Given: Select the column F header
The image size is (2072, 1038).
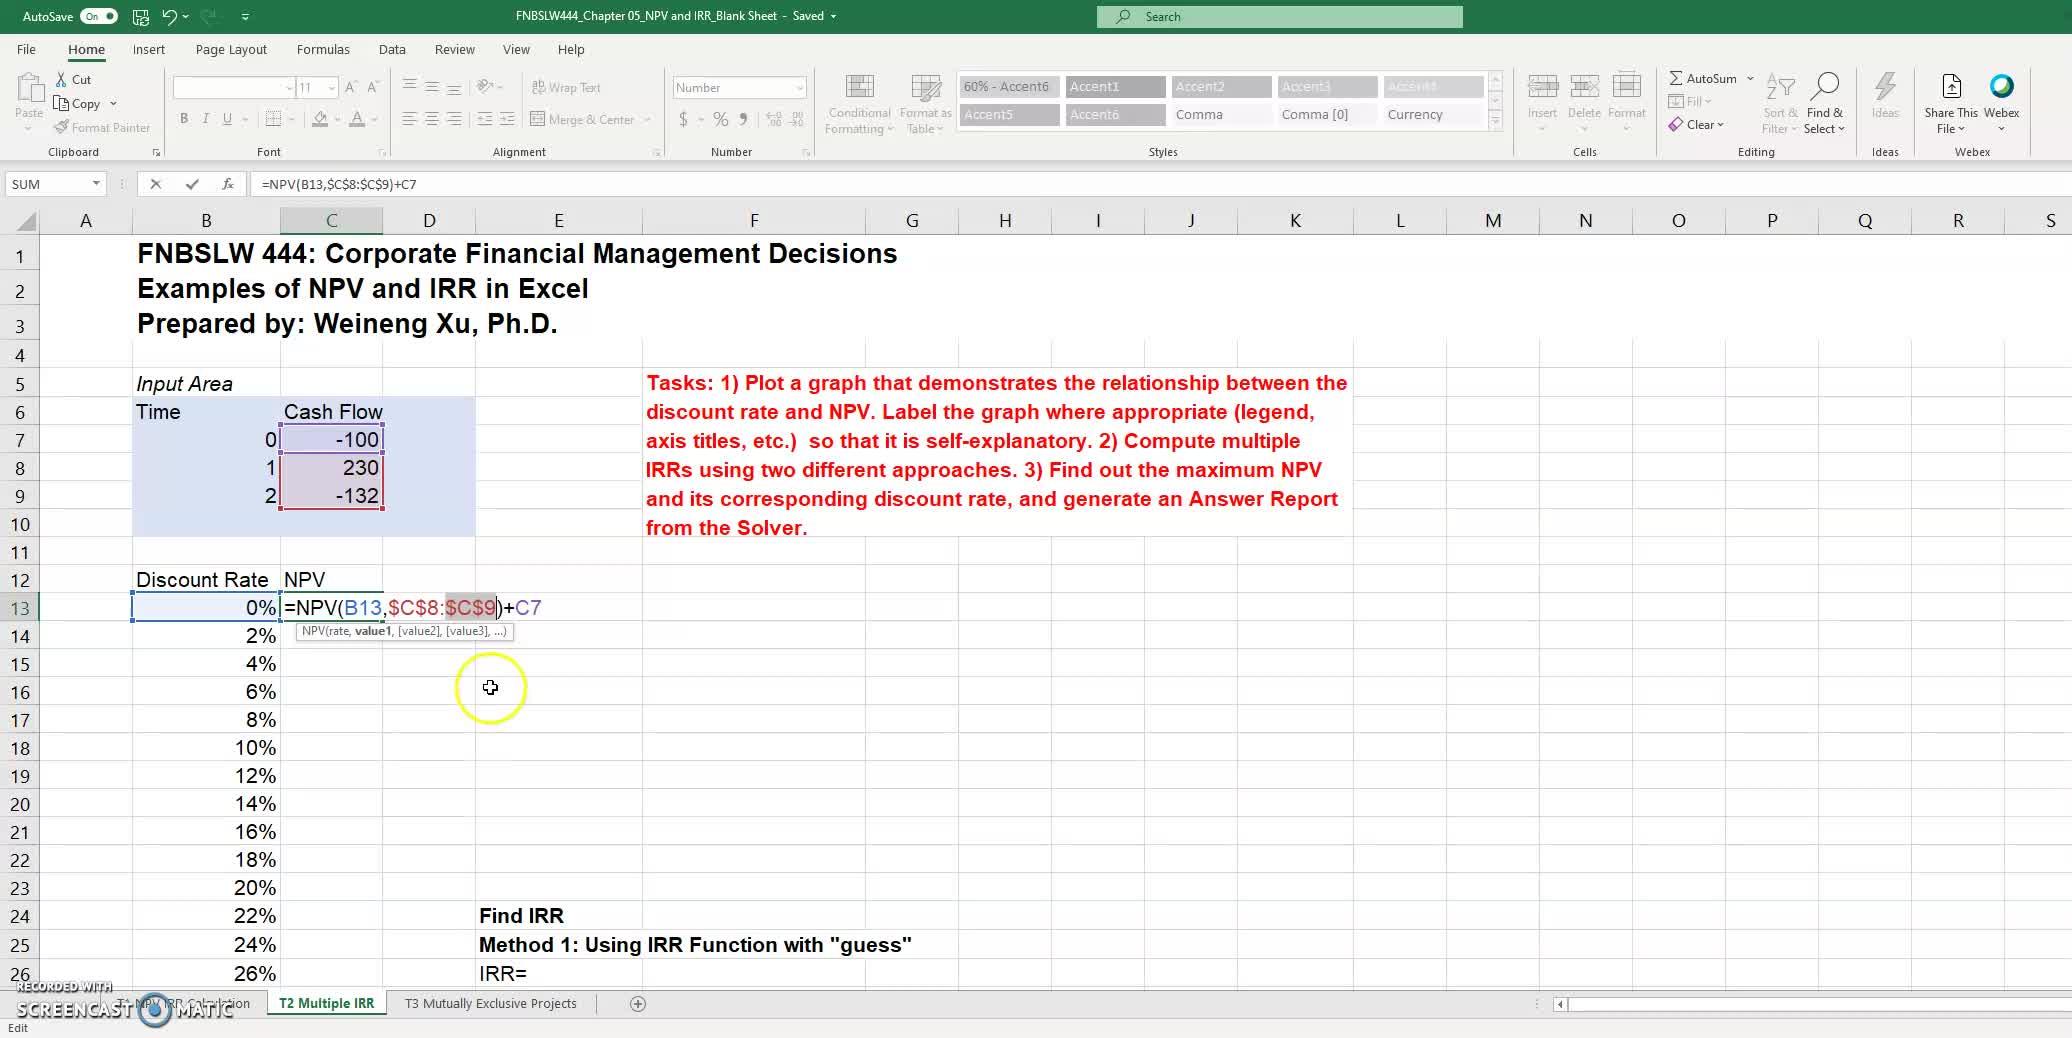Looking at the screenshot, I should tap(754, 220).
